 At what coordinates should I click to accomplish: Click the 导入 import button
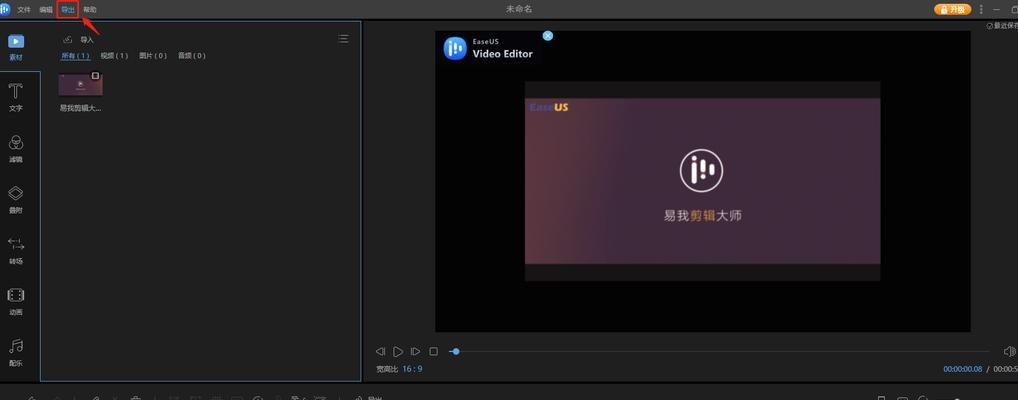click(78, 40)
